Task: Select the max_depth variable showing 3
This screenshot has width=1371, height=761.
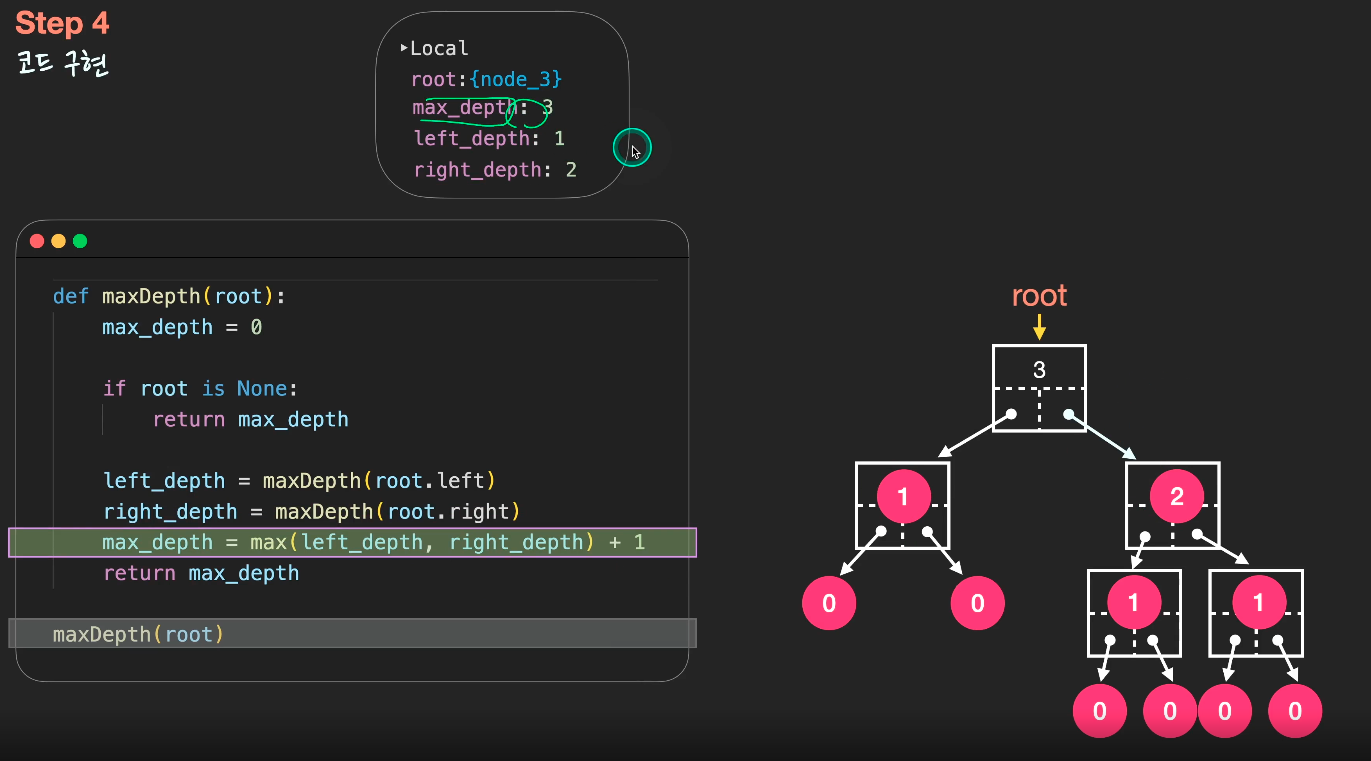Action: click(x=482, y=108)
